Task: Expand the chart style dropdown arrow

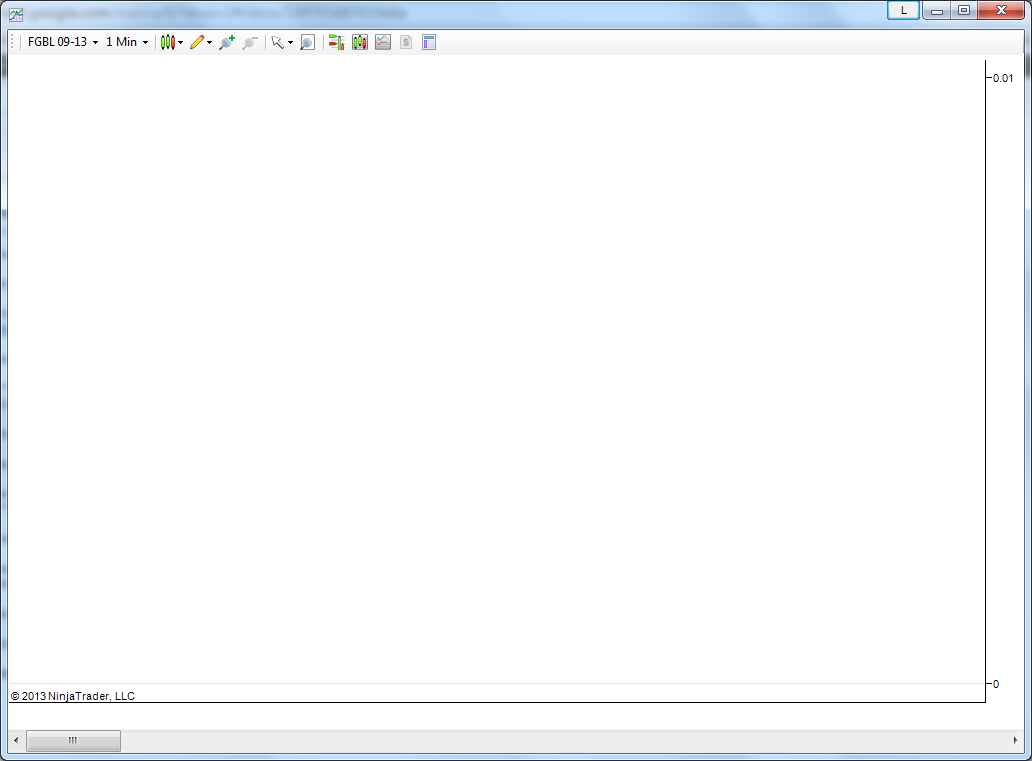Action: [x=180, y=43]
